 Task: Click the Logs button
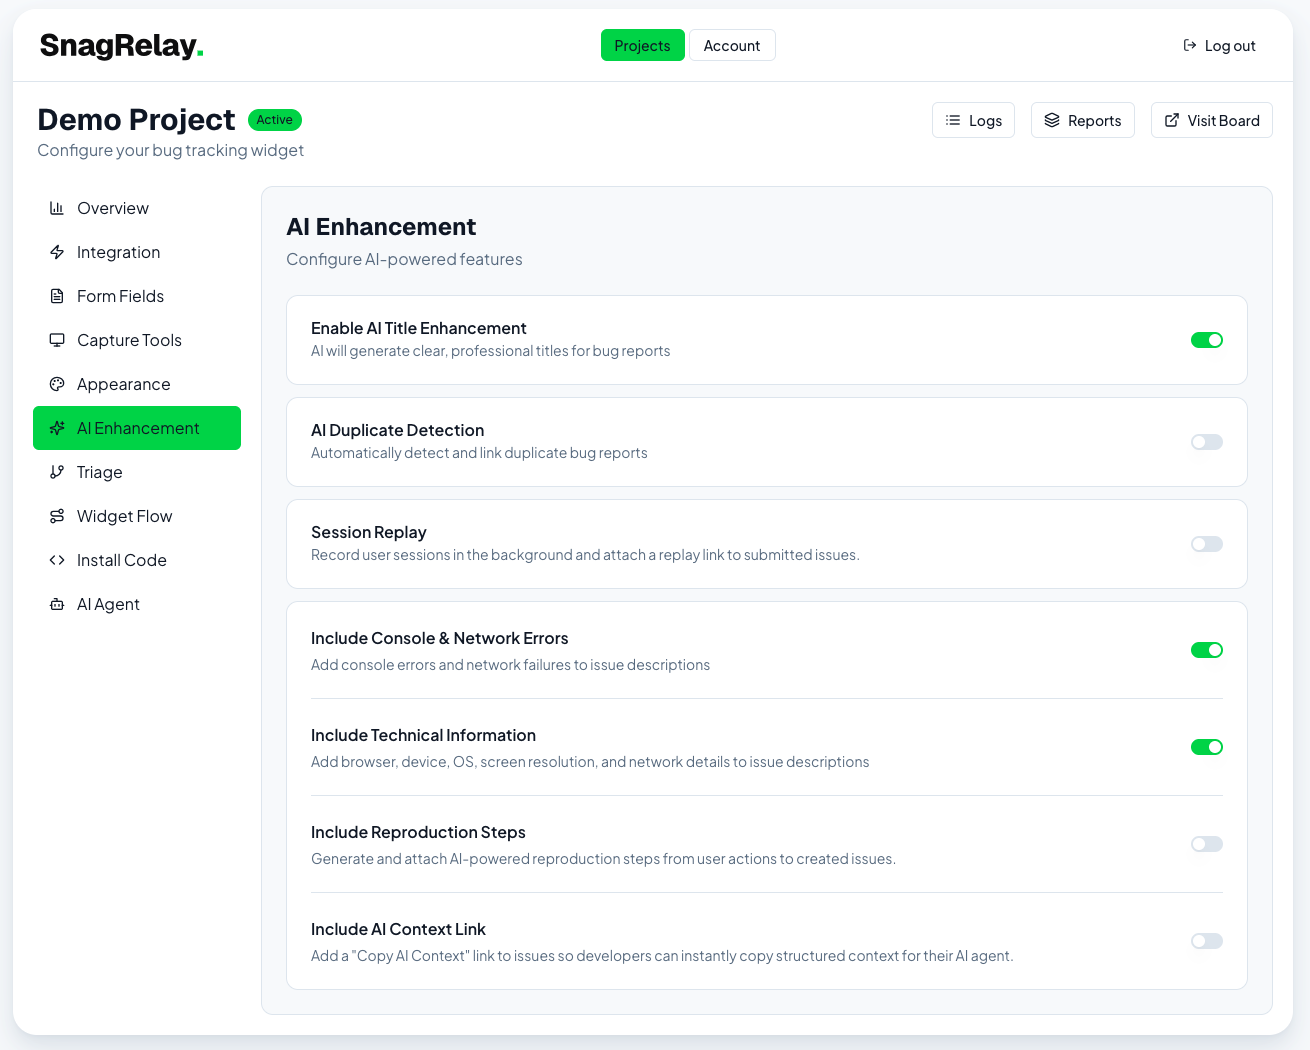pyautogui.click(x=973, y=120)
